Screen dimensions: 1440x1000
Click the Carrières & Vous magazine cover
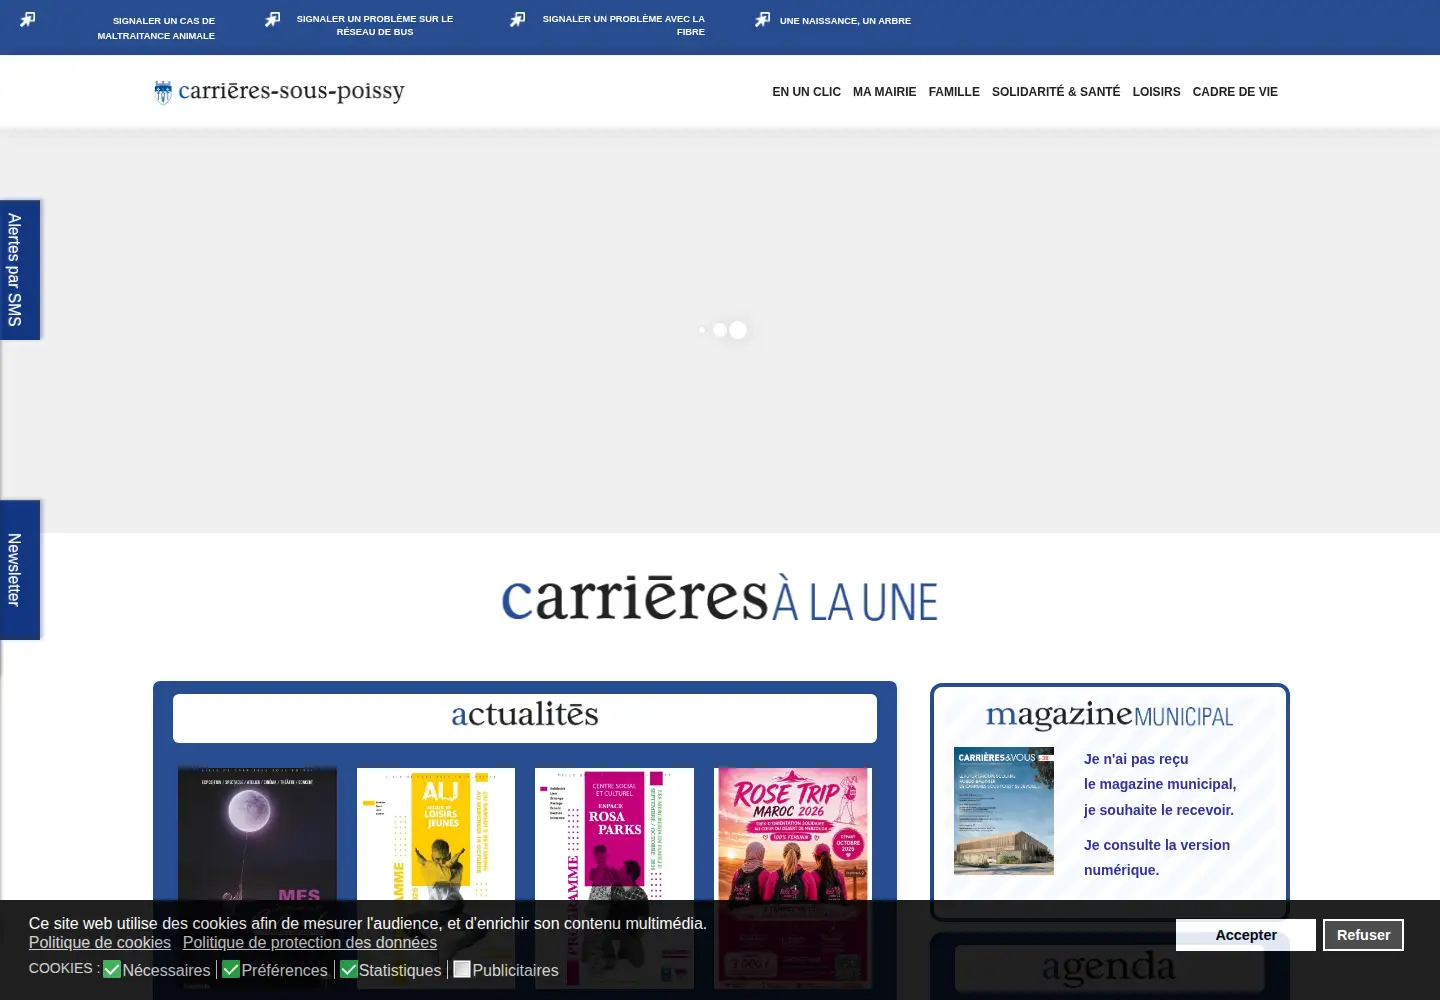point(1004,811)
